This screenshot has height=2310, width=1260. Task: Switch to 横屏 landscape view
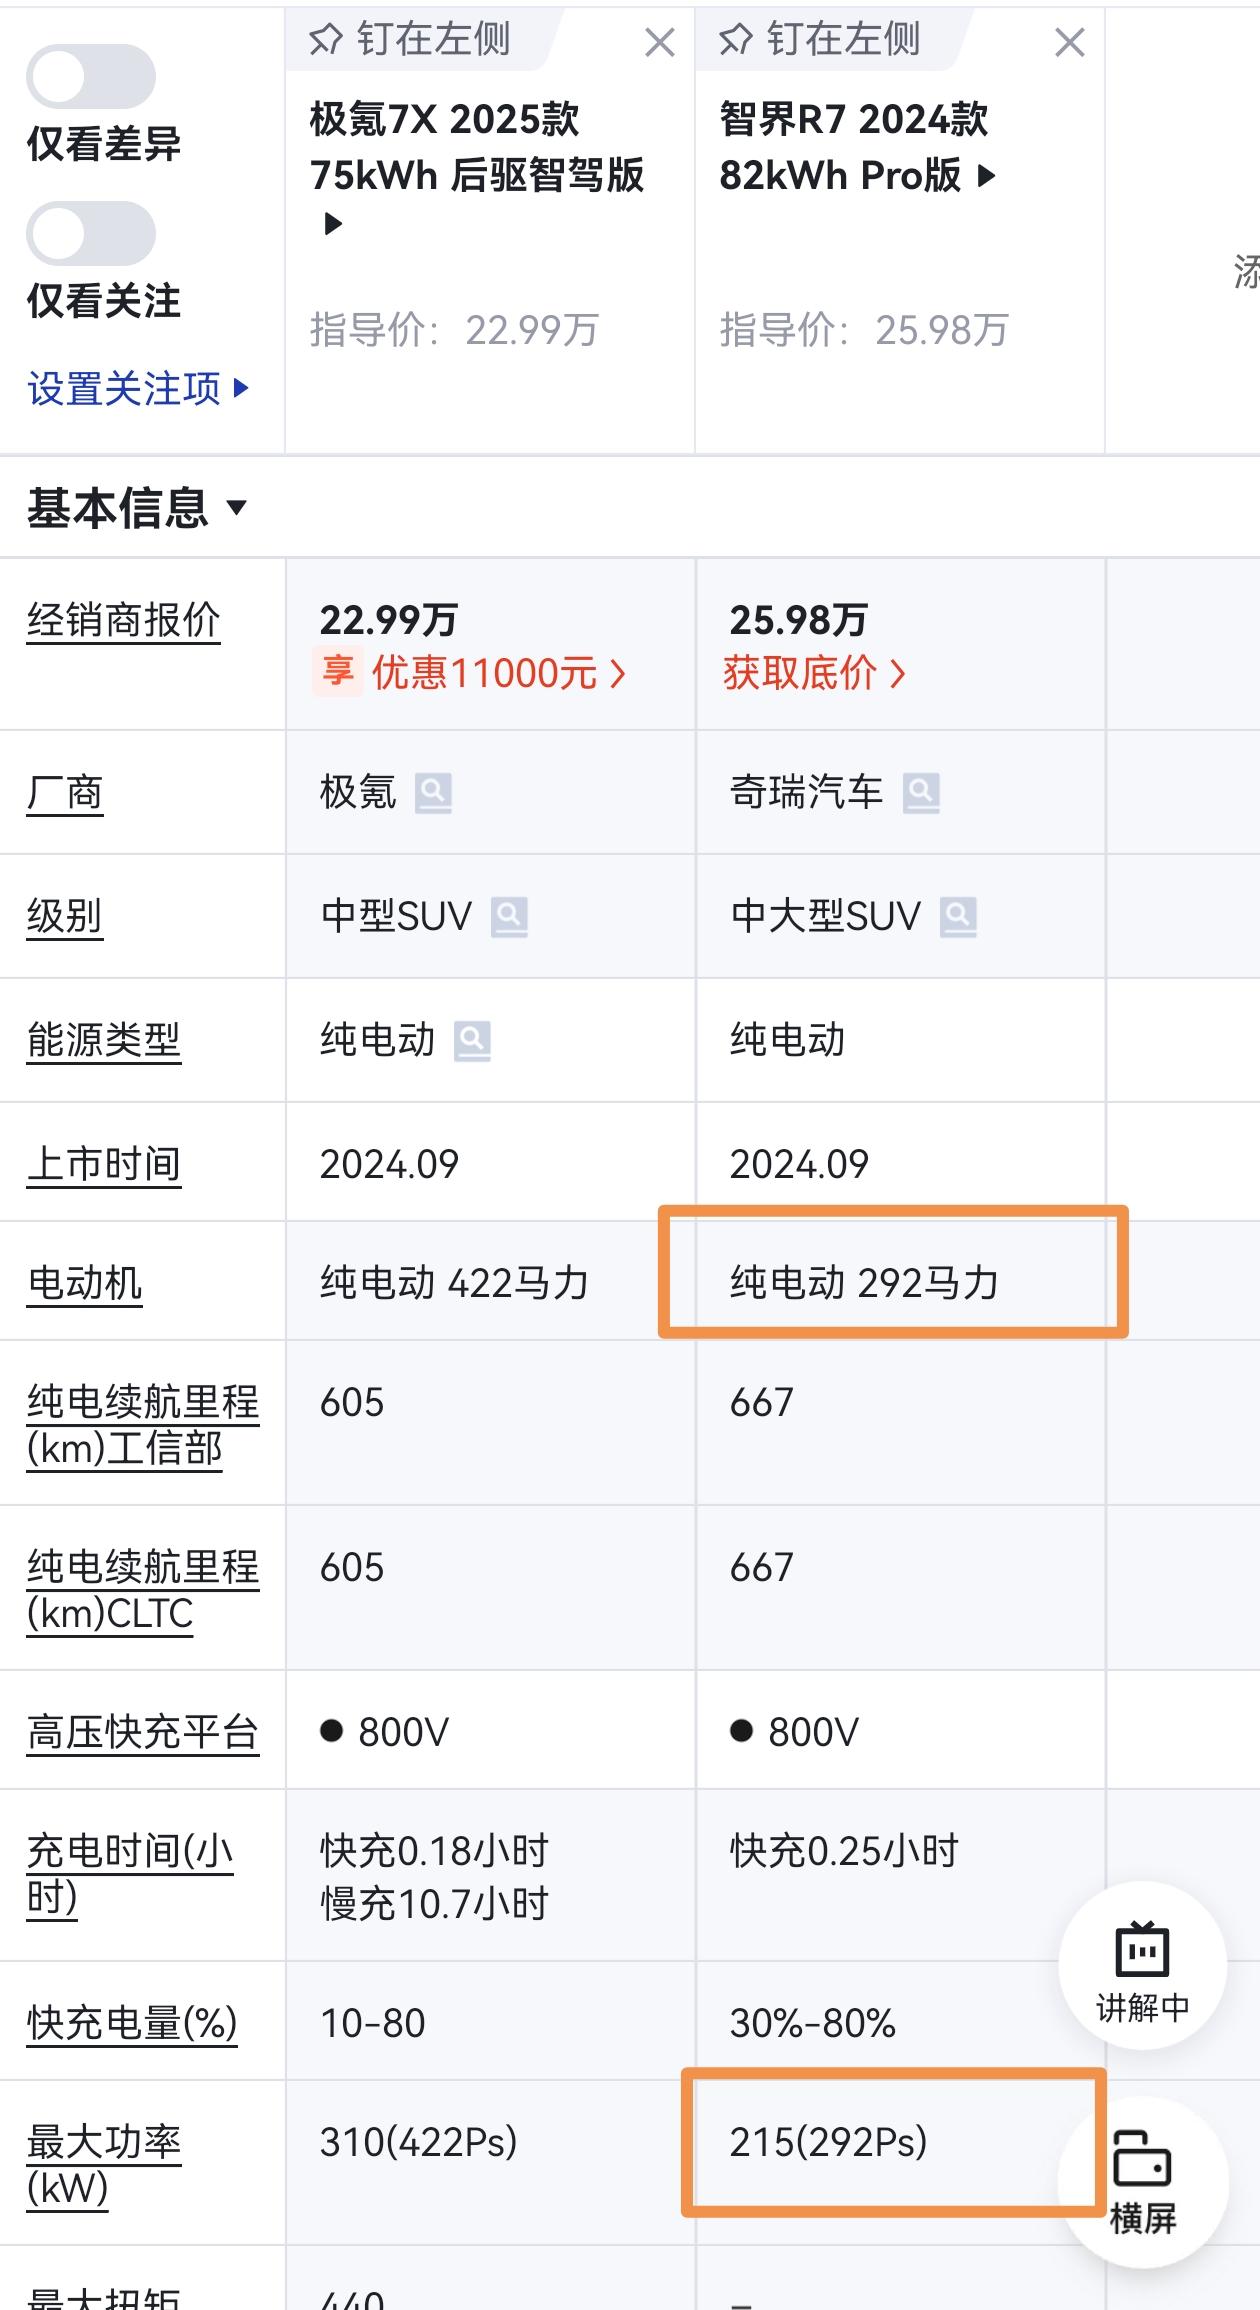point(1142,2182)
